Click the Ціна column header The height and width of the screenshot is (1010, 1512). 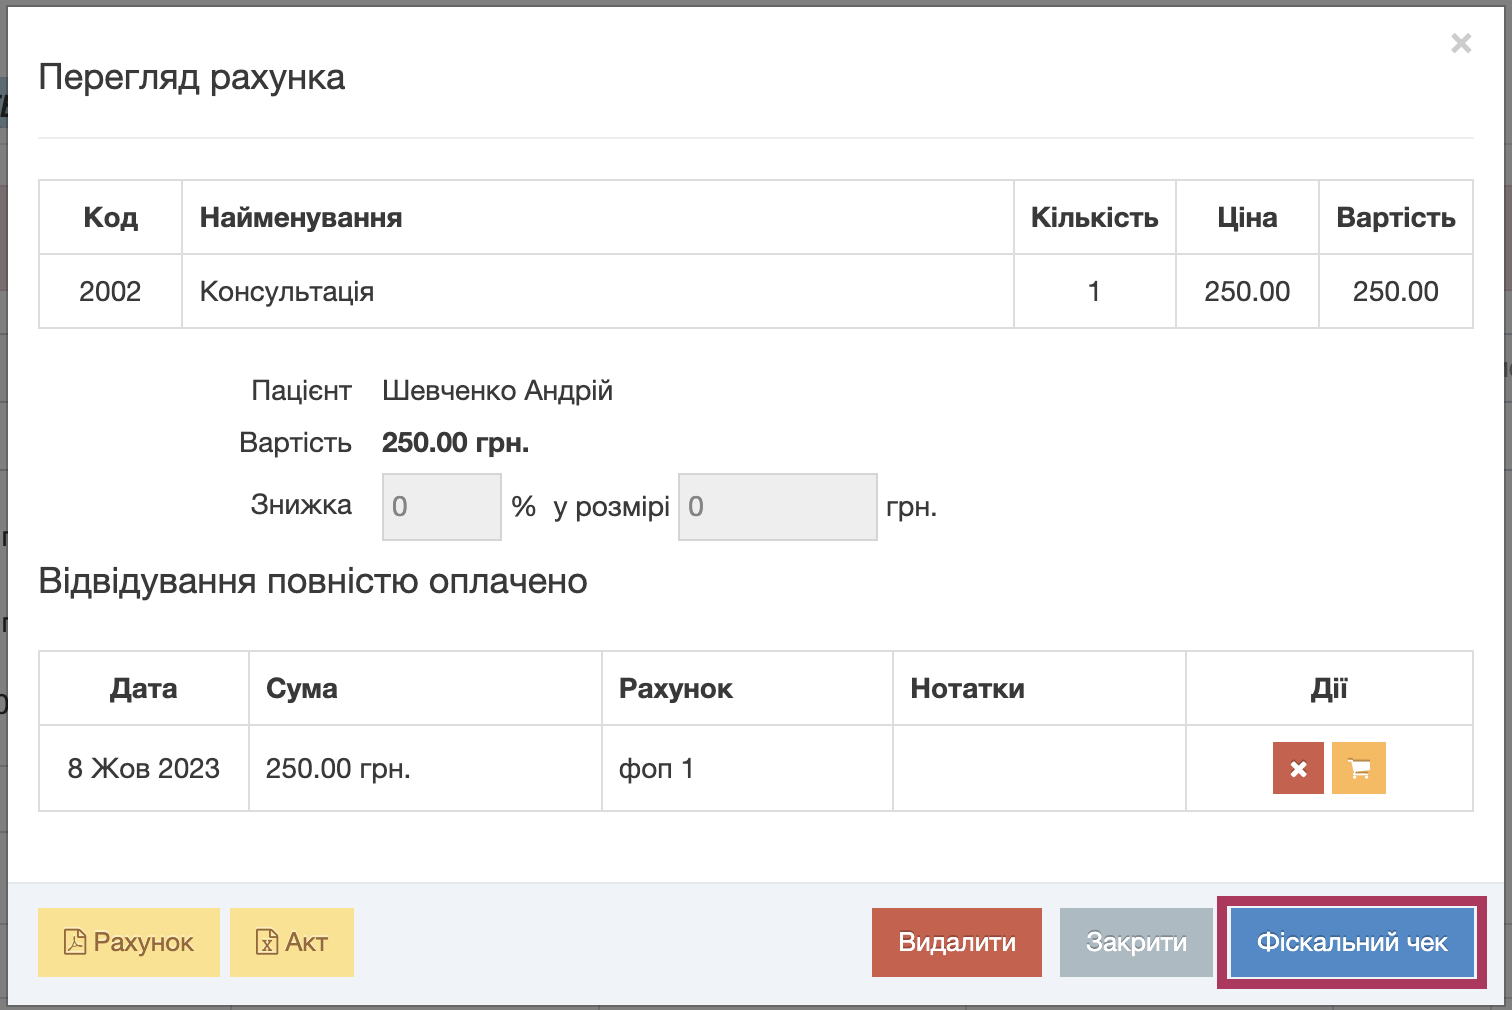pos(1247,218)
